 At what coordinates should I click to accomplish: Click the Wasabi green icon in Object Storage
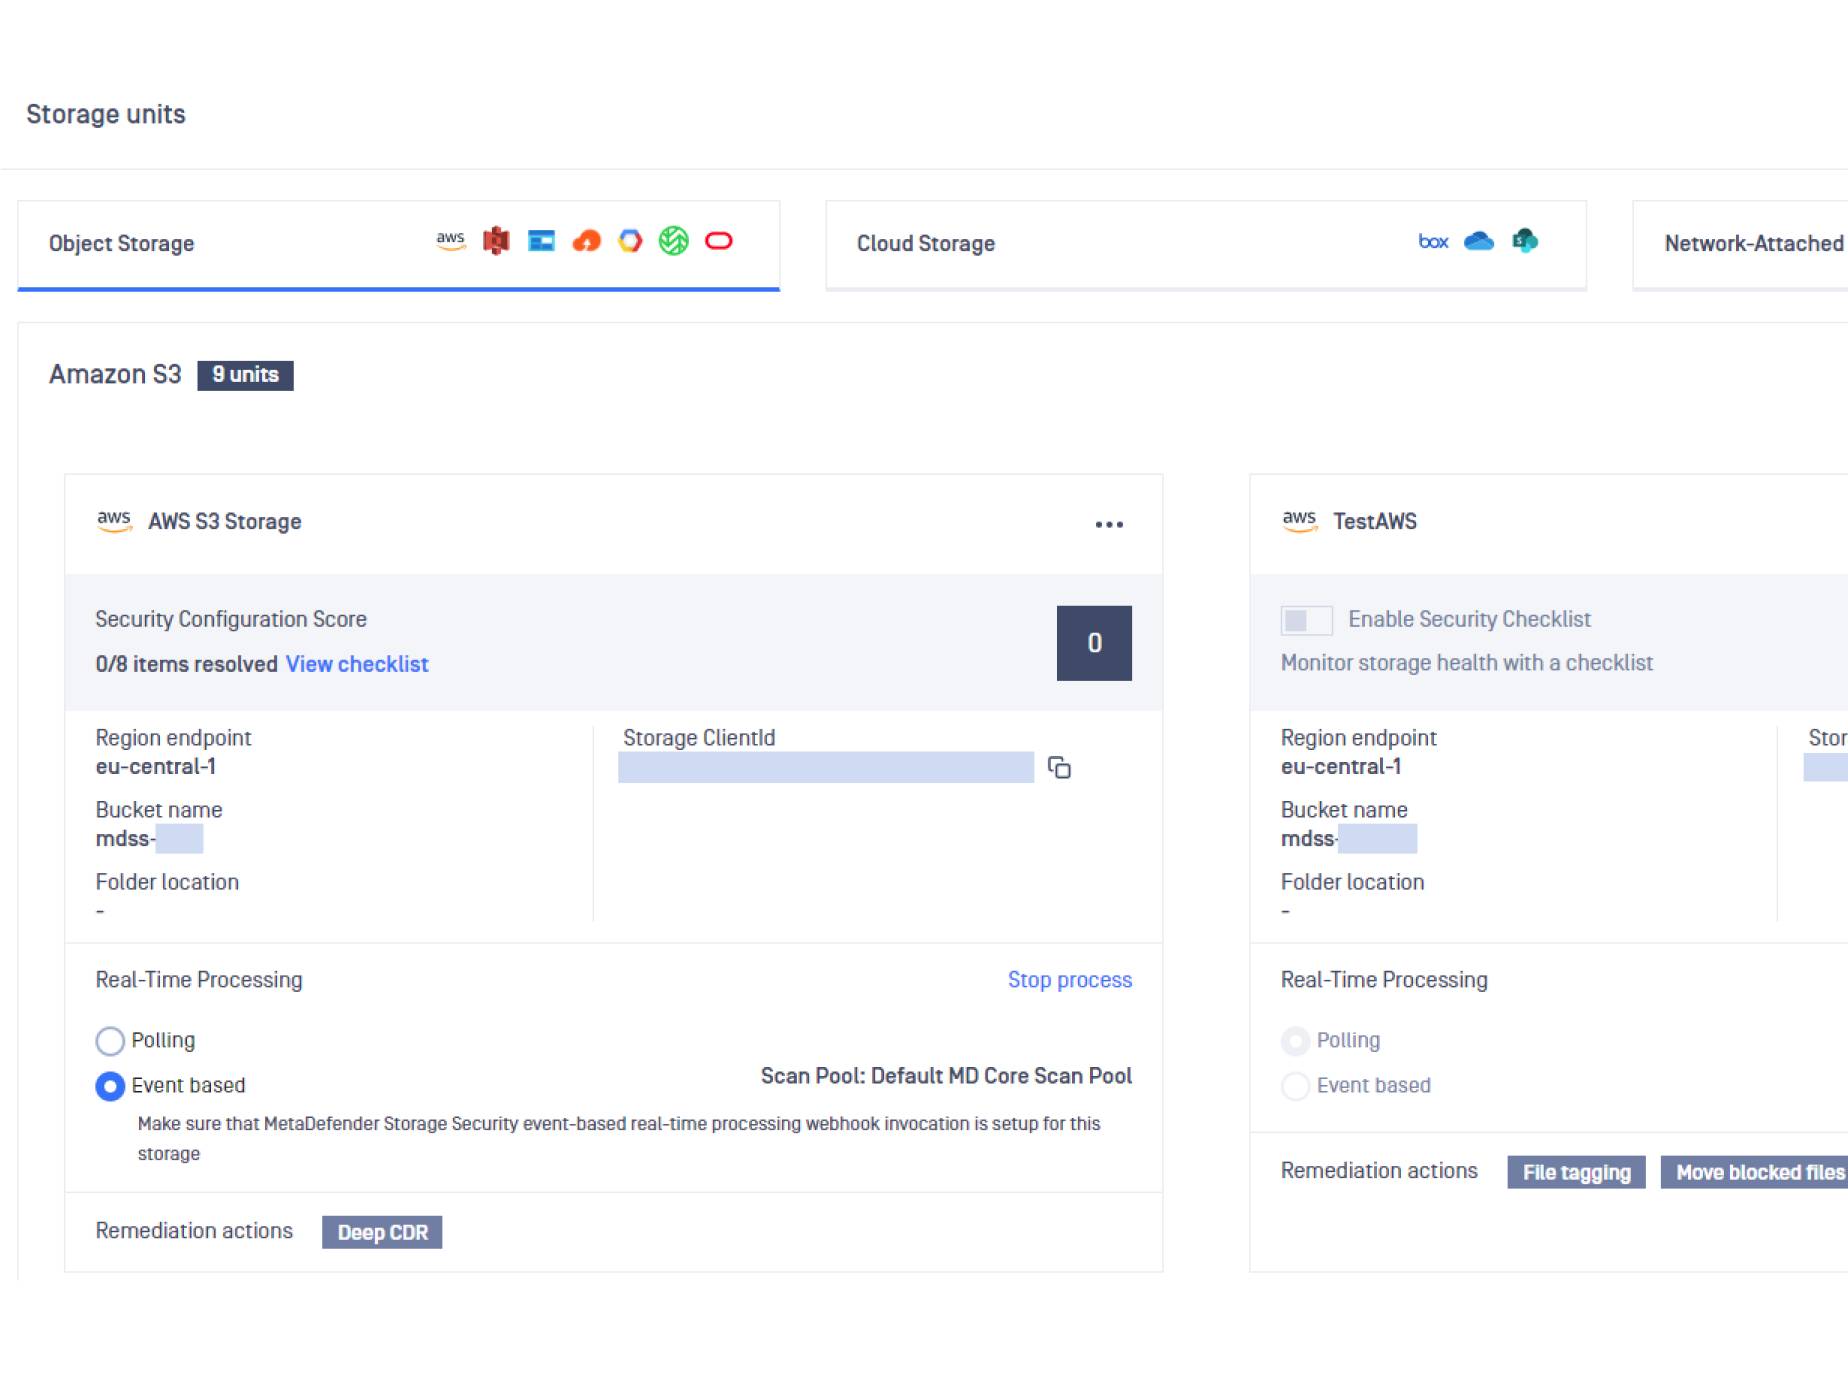pos(673,241)
